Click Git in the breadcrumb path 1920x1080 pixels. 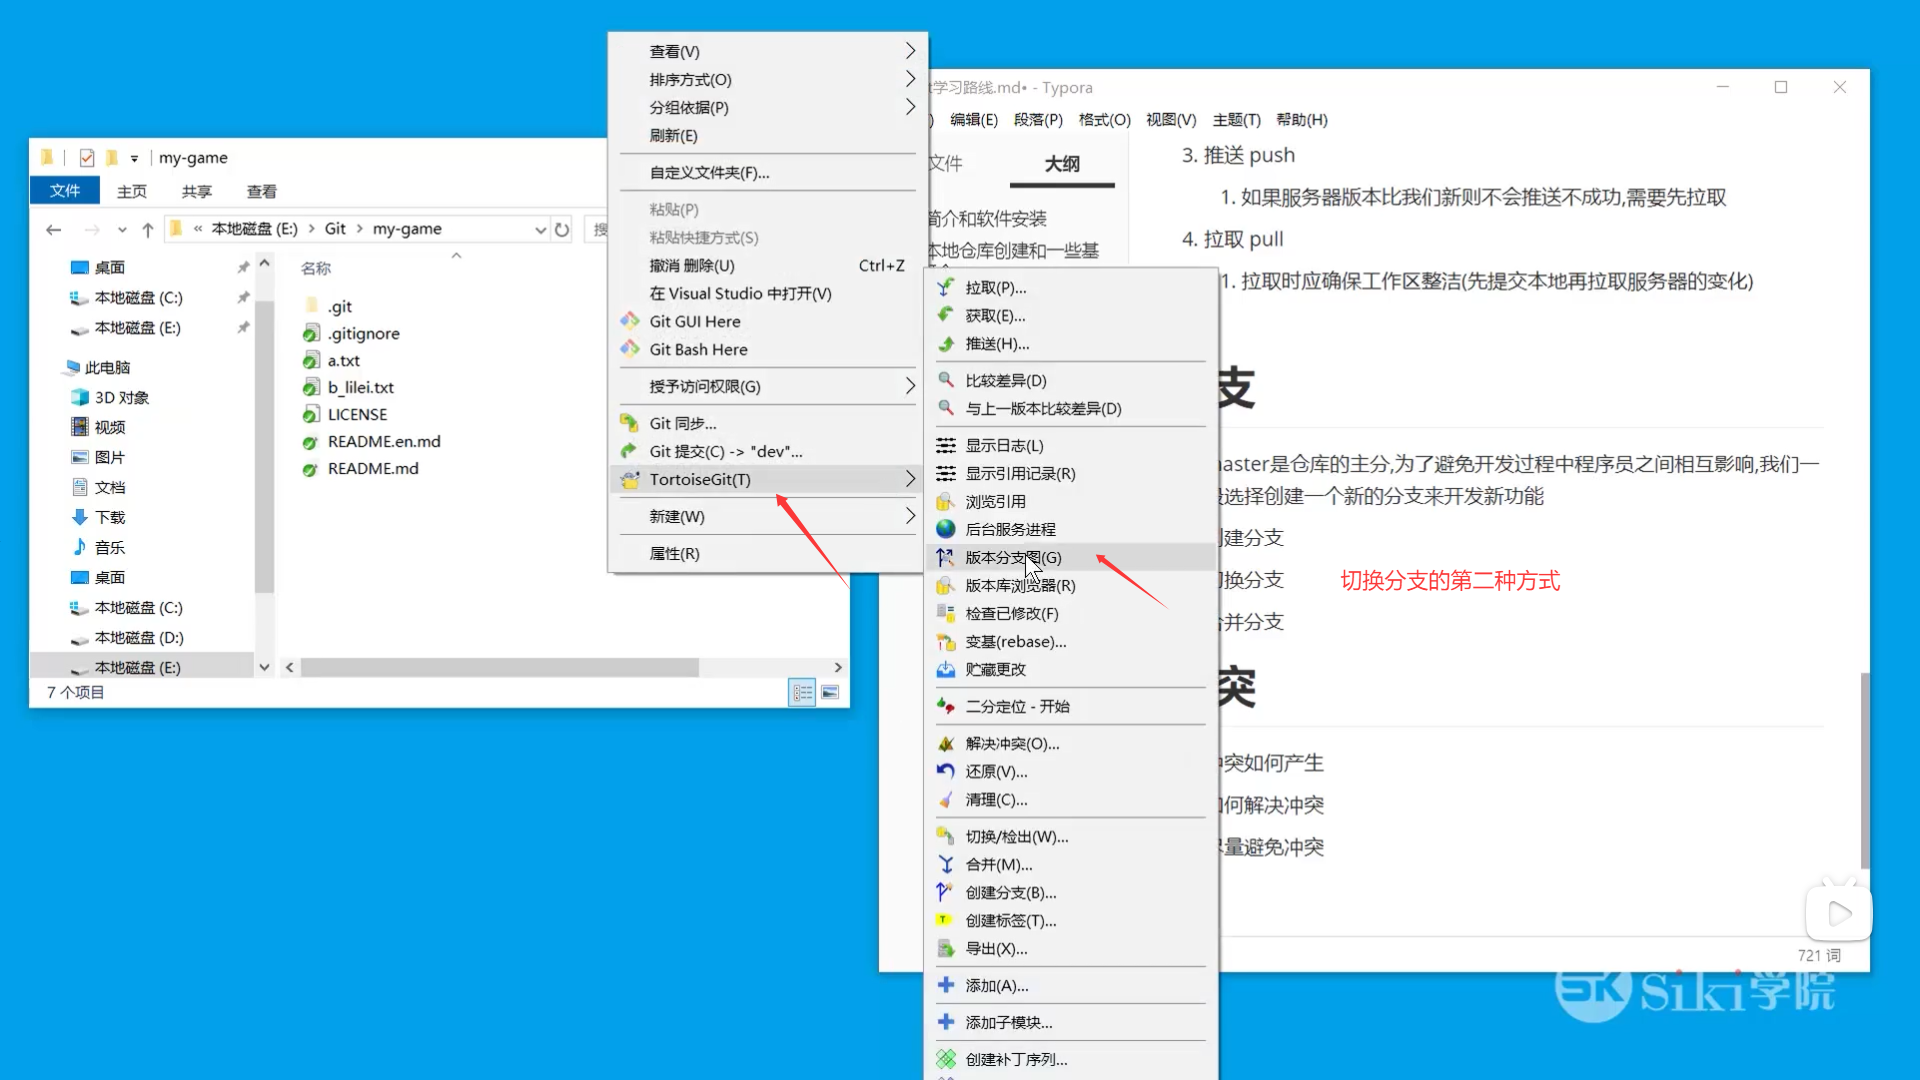[335, 228]
